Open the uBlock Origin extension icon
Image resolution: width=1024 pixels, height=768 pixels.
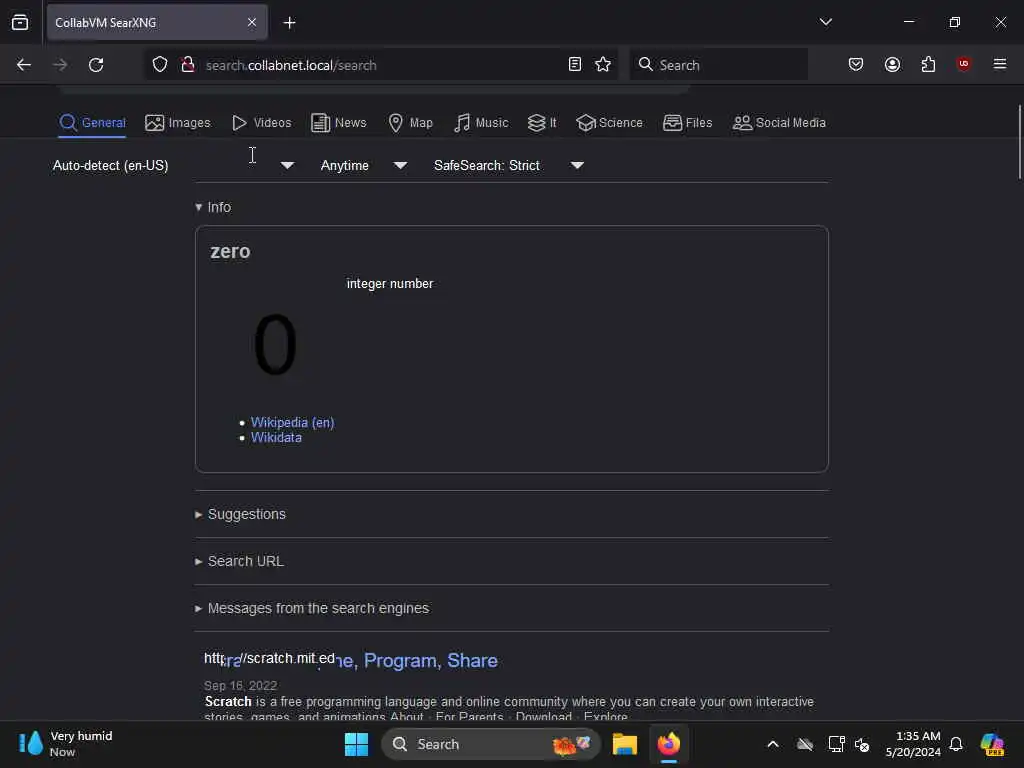[963, 64]
